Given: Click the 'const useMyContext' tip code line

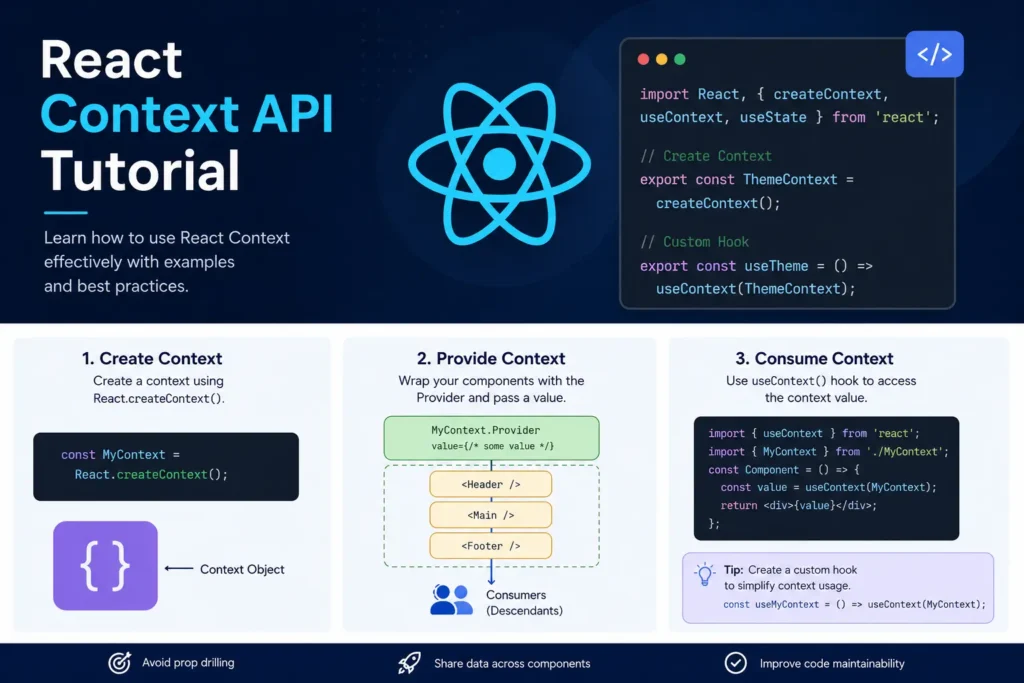Looking at the screenshot, I should click(x=854, y=605).
